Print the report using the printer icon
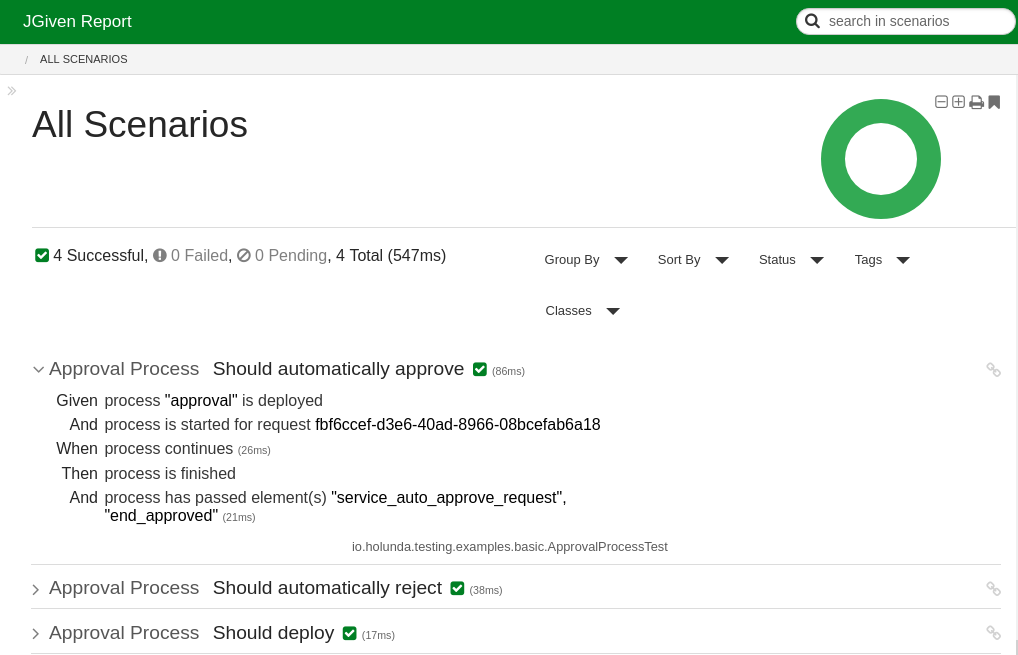The width and height of the screenshot is (1018, 655). coord(976,101)
